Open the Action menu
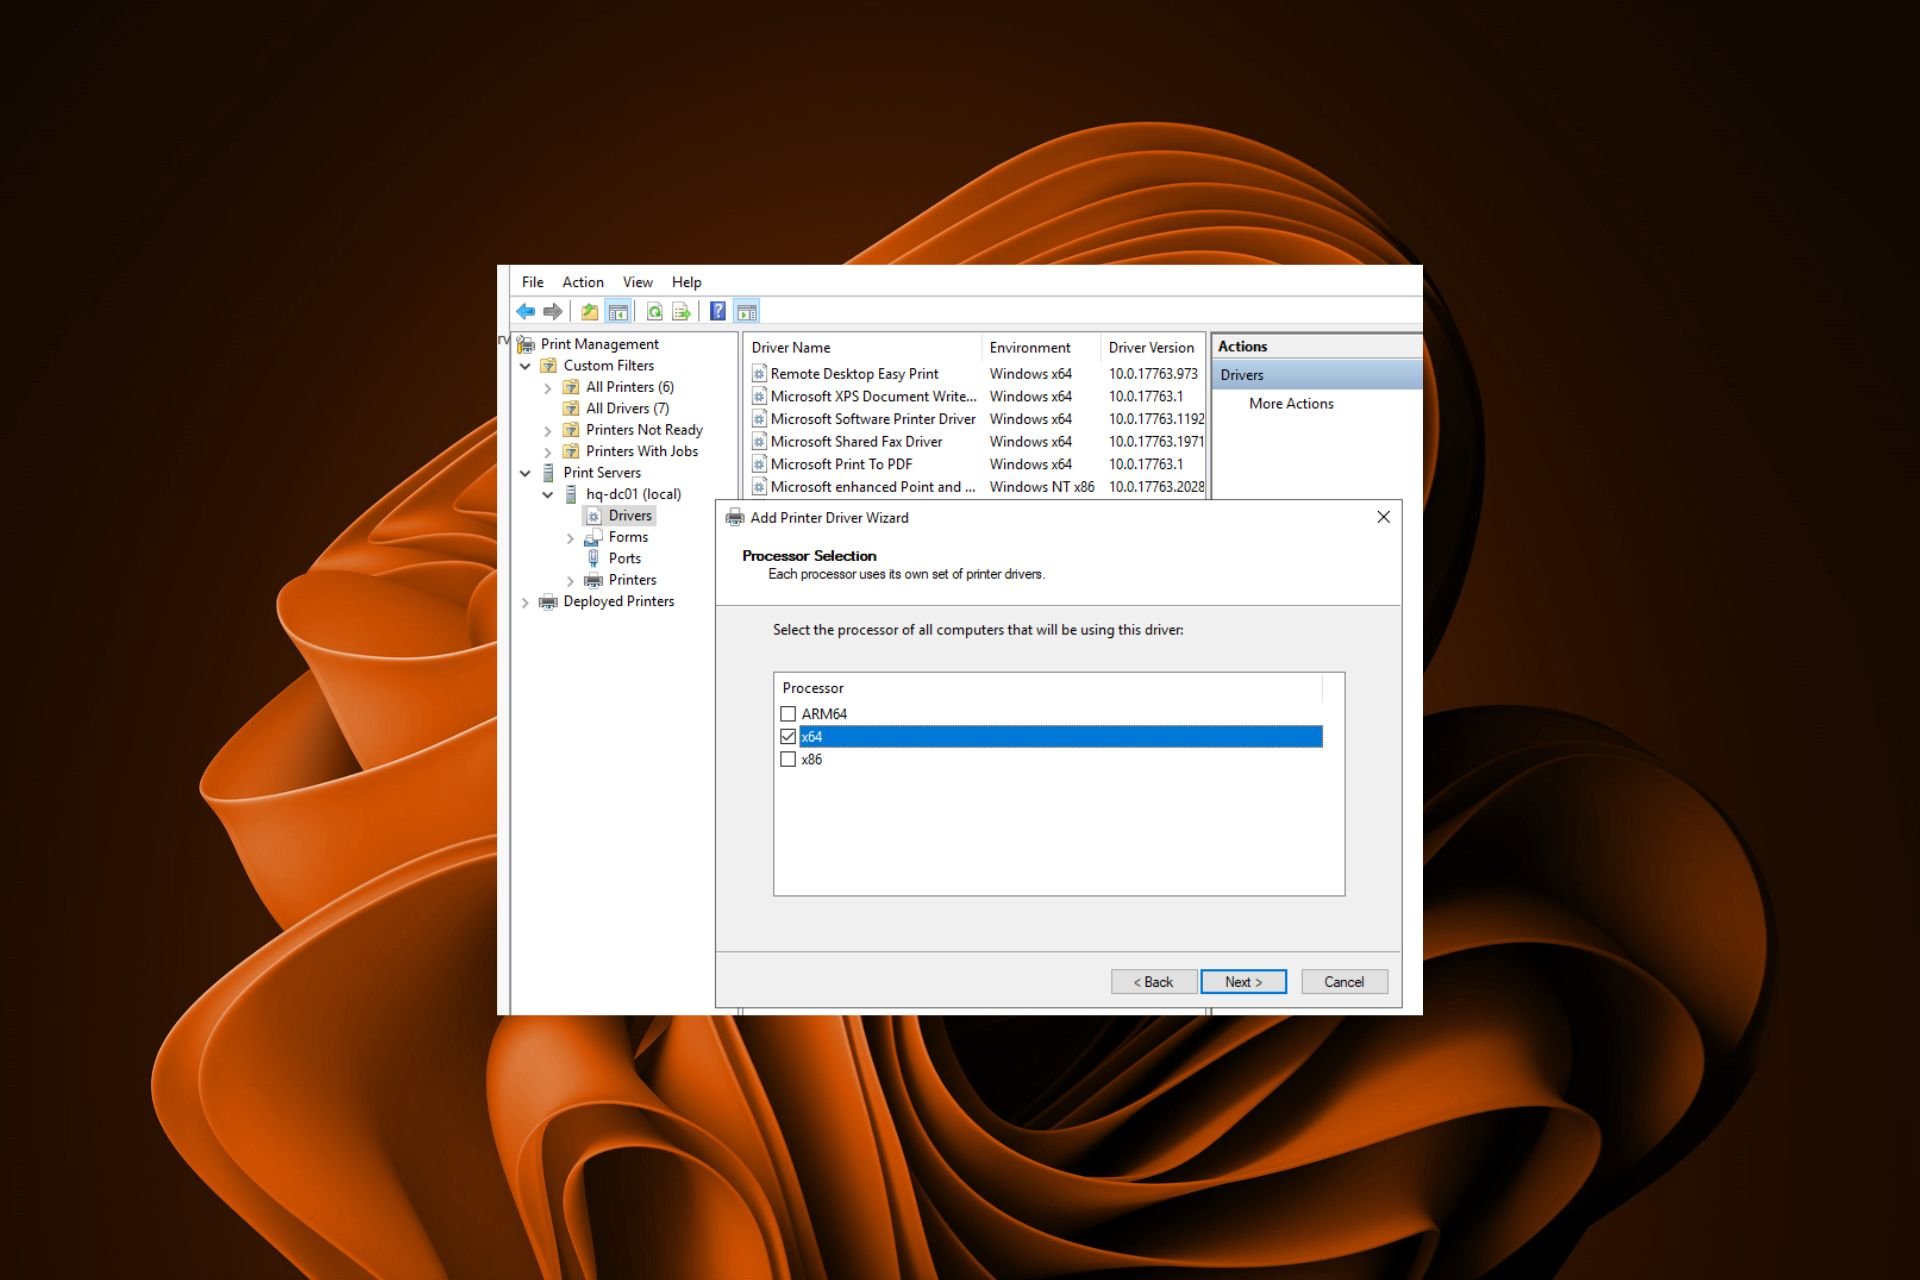 [583, 282]
